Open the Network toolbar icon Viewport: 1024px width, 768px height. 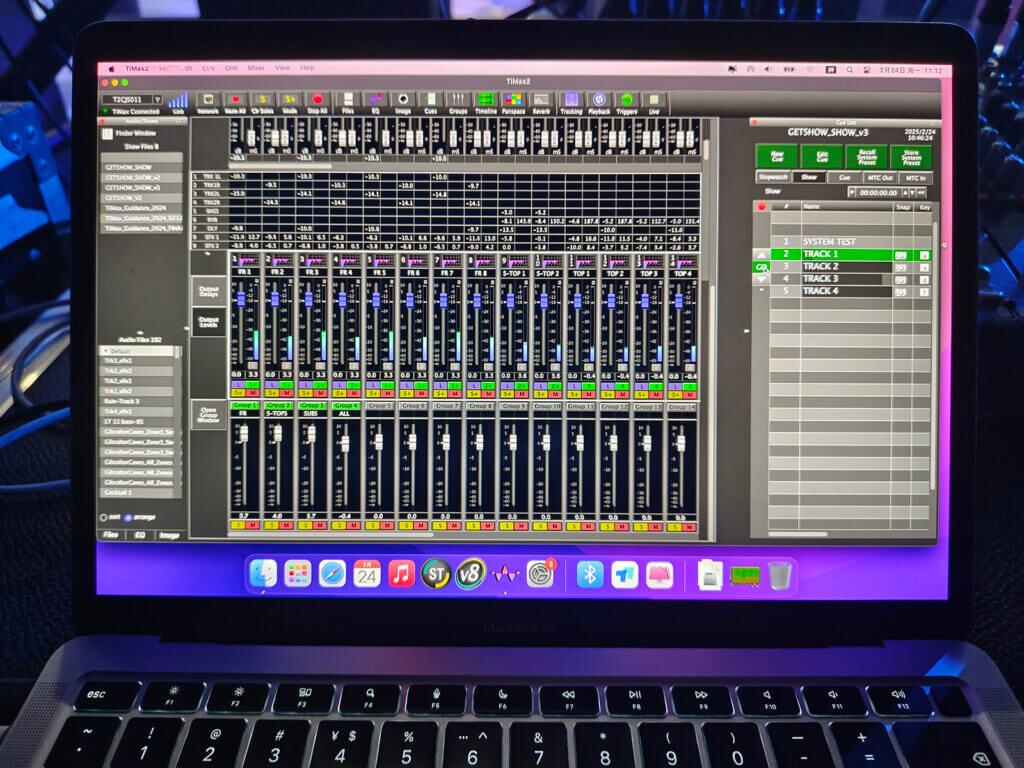[x=208, y=100]
